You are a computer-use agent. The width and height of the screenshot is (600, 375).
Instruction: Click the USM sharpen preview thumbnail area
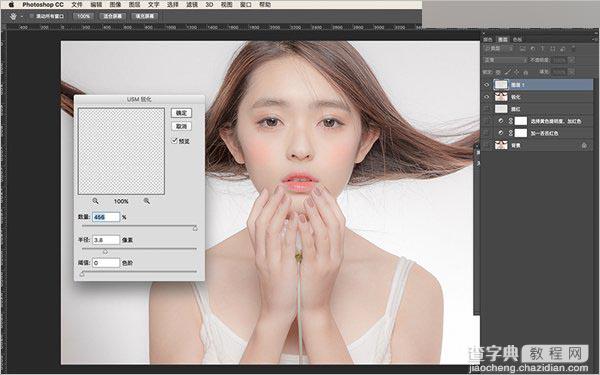121,151
